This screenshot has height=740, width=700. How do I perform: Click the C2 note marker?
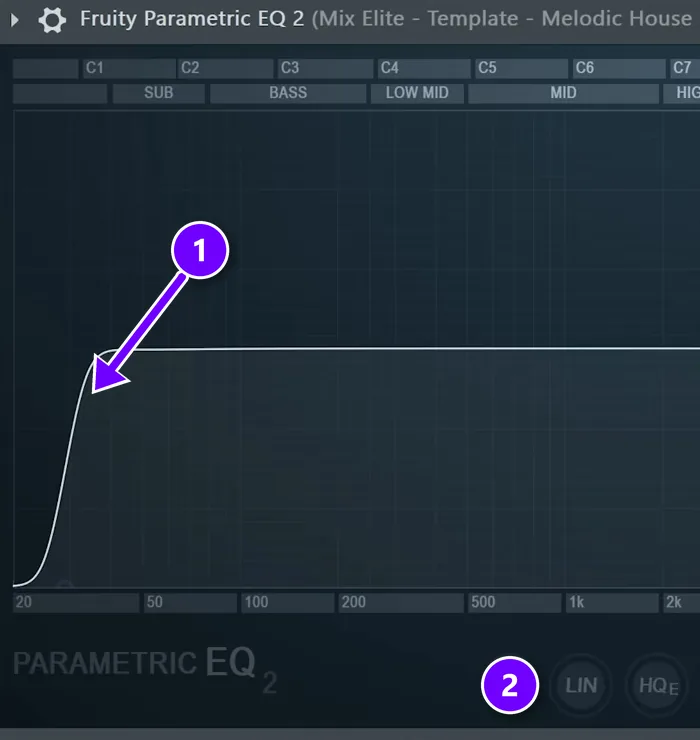226,68
